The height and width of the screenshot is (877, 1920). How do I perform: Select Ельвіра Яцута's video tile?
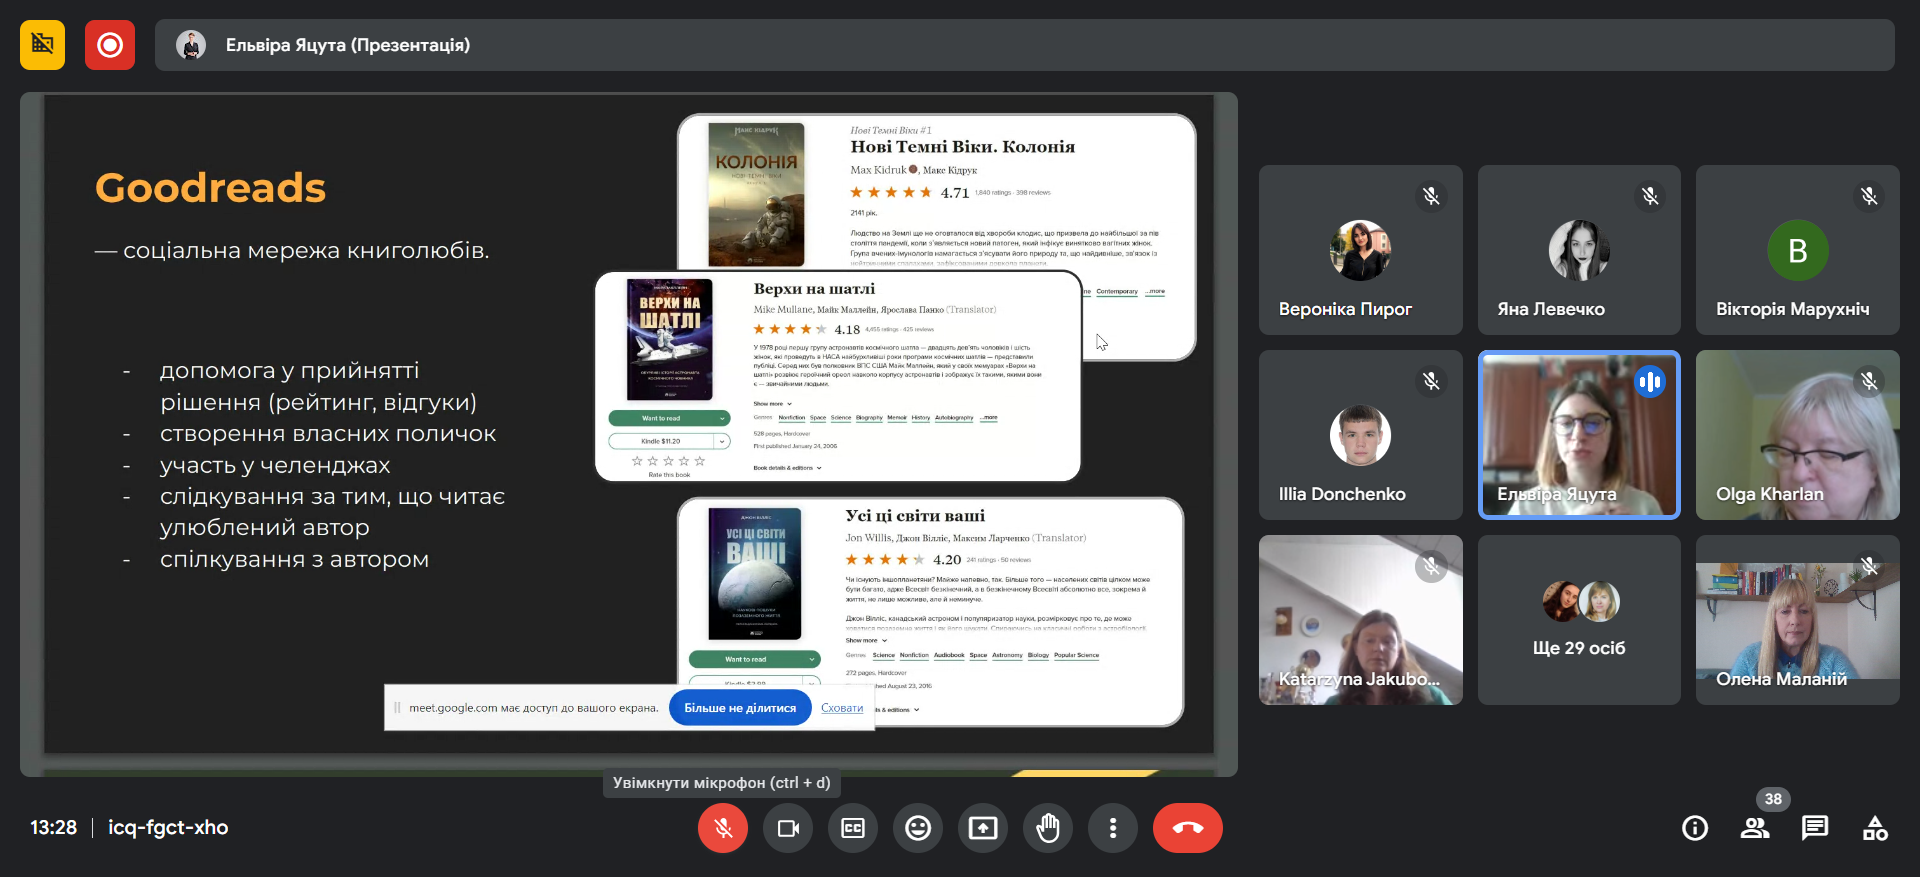(x=1579, y=435)
